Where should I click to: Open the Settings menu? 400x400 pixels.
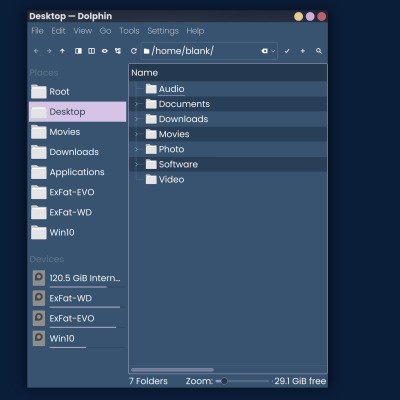163,31
